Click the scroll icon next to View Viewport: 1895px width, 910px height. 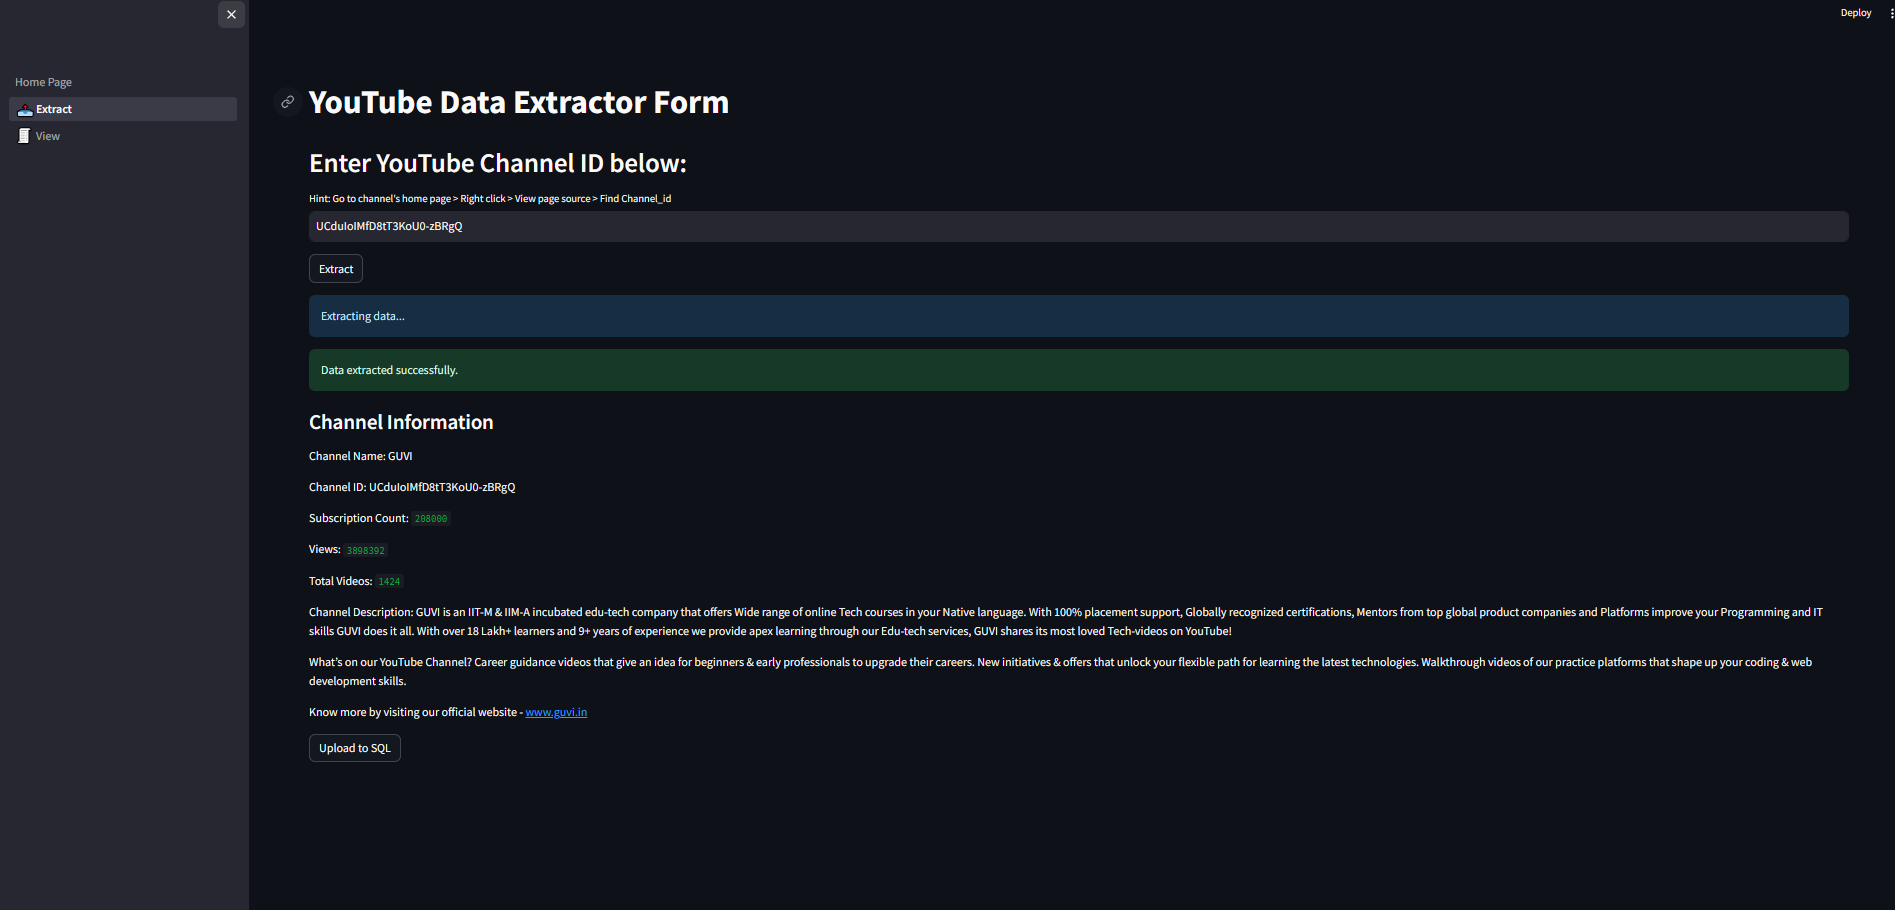pyautogui.click(x=24, y=136)
